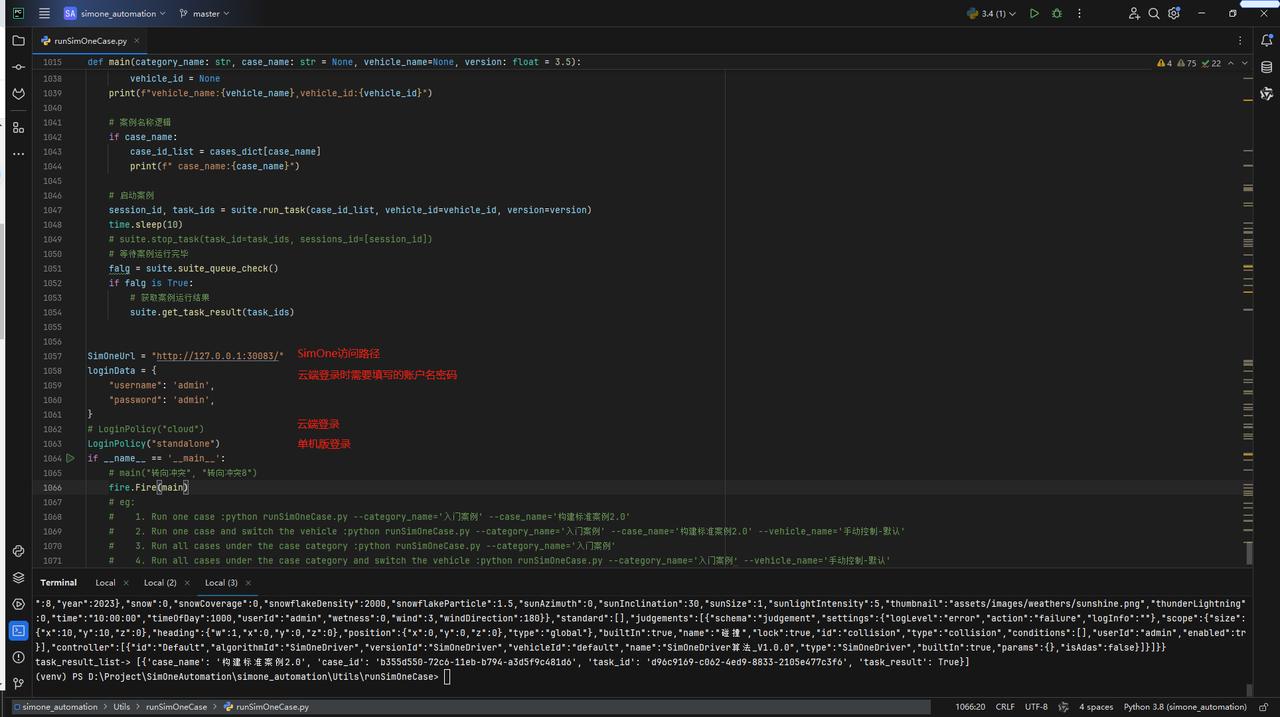Show the Notifications bell panel
1280x717 pixels.
click(1267, 41)
